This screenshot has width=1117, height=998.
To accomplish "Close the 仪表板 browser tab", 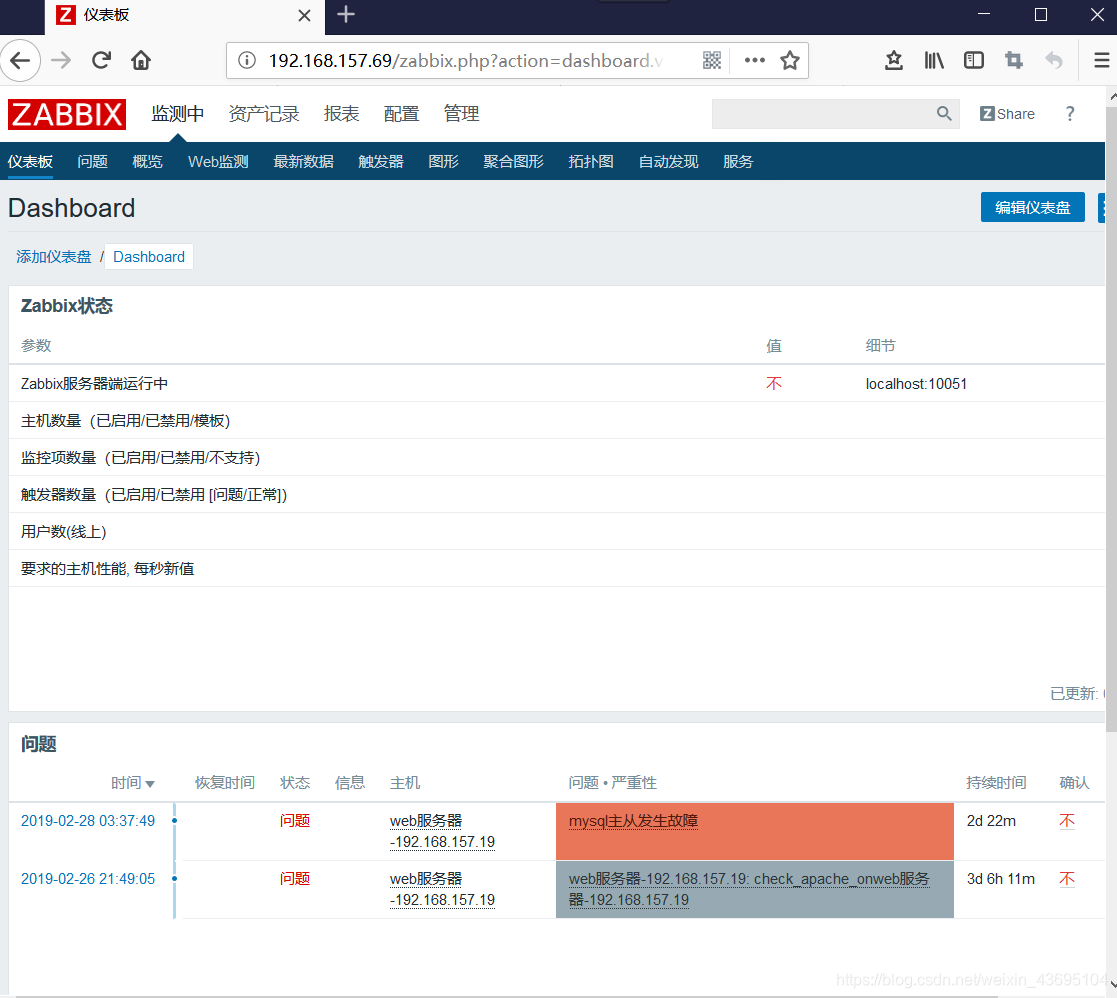I will point(304,16).
